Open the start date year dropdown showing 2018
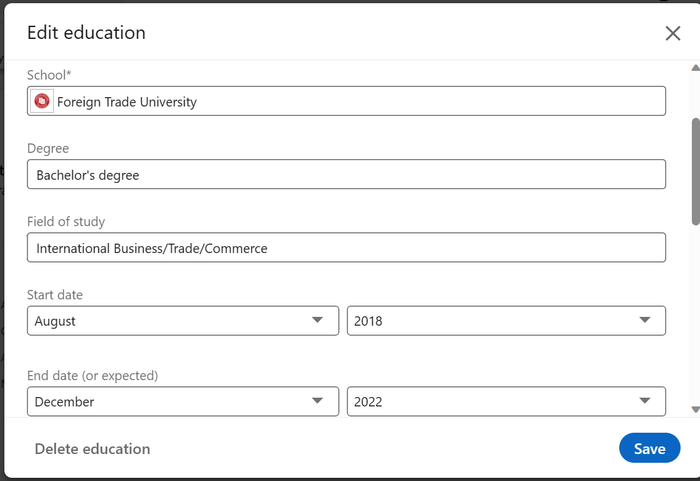 506,321
